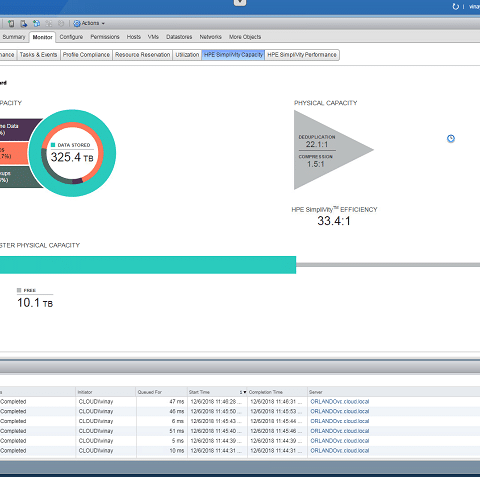The image size is (480, 477).
Task: Click the greyed resource pool toolbar icon
Action: coord(49,23)
